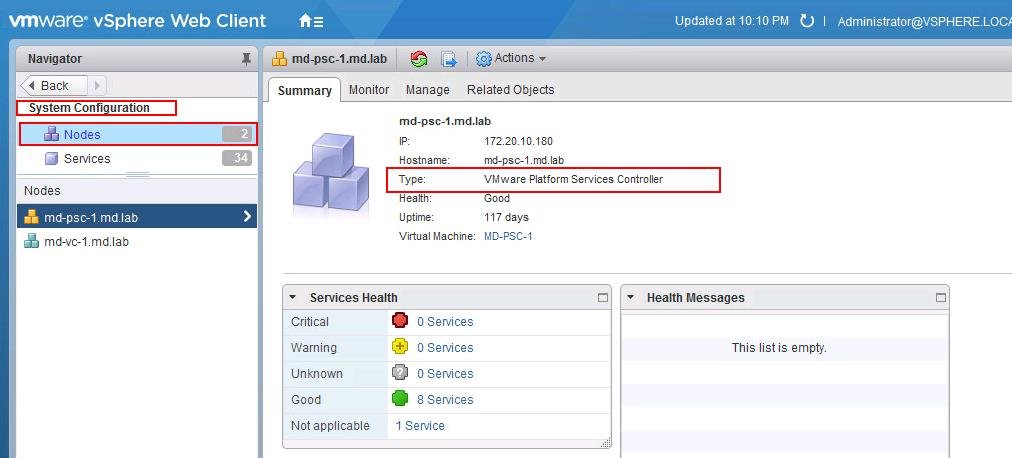Click the VMware vSphere Web Client logo

(x=137, y=21)
